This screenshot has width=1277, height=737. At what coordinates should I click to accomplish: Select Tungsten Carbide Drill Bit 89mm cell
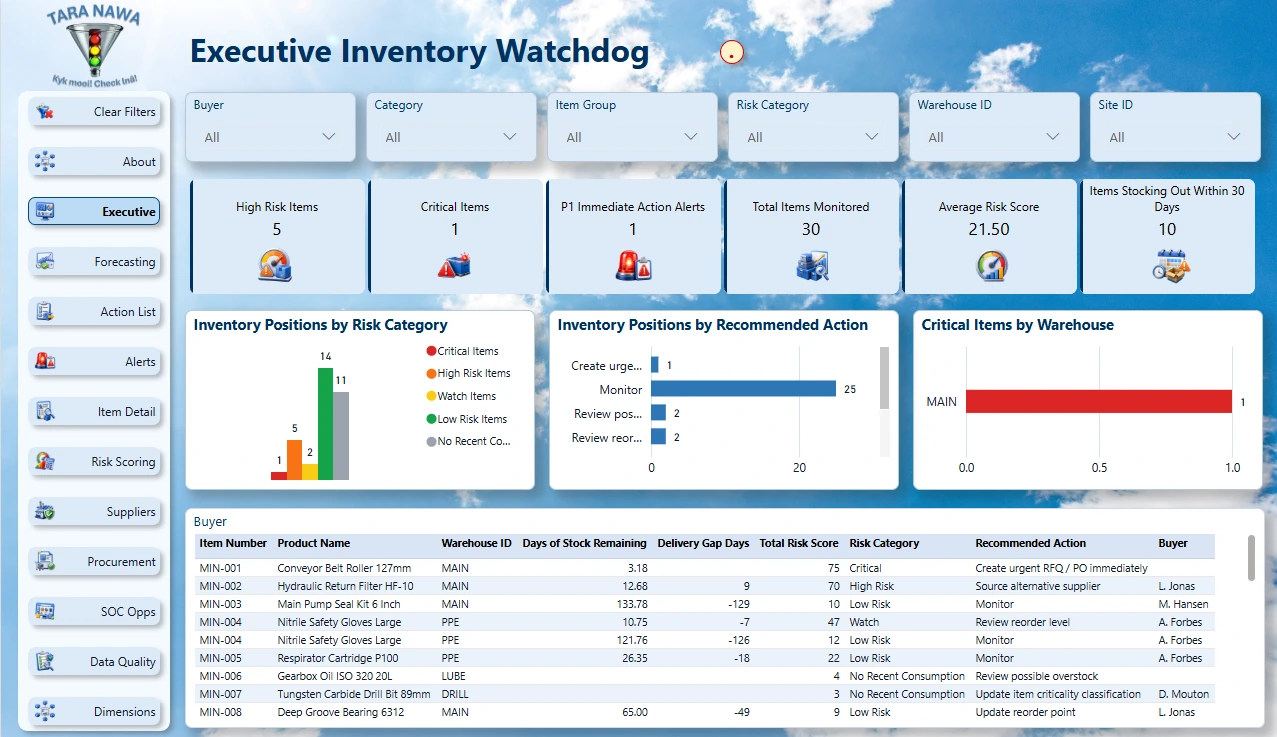click(354, 694)
